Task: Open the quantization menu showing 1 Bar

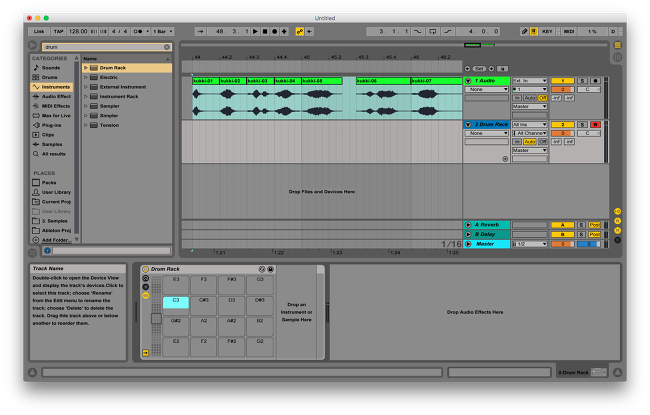Action: point(162,32)
